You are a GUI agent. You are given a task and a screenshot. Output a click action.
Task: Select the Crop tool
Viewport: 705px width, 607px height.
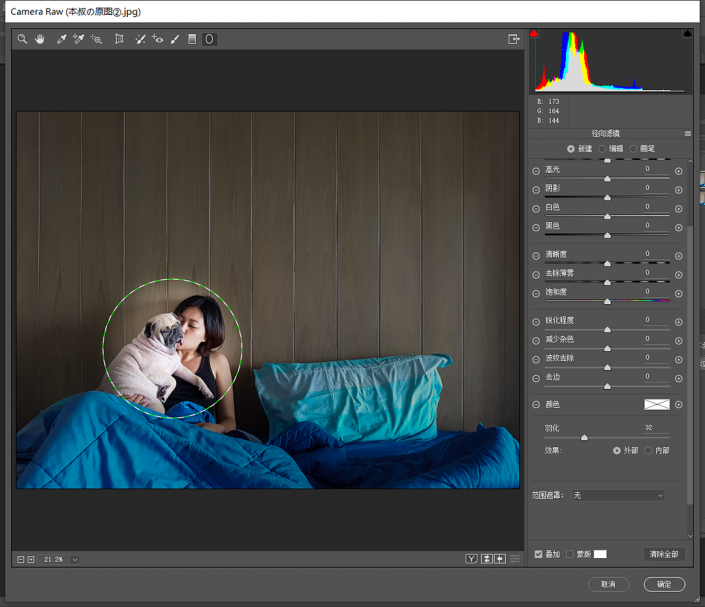point(119,39)
